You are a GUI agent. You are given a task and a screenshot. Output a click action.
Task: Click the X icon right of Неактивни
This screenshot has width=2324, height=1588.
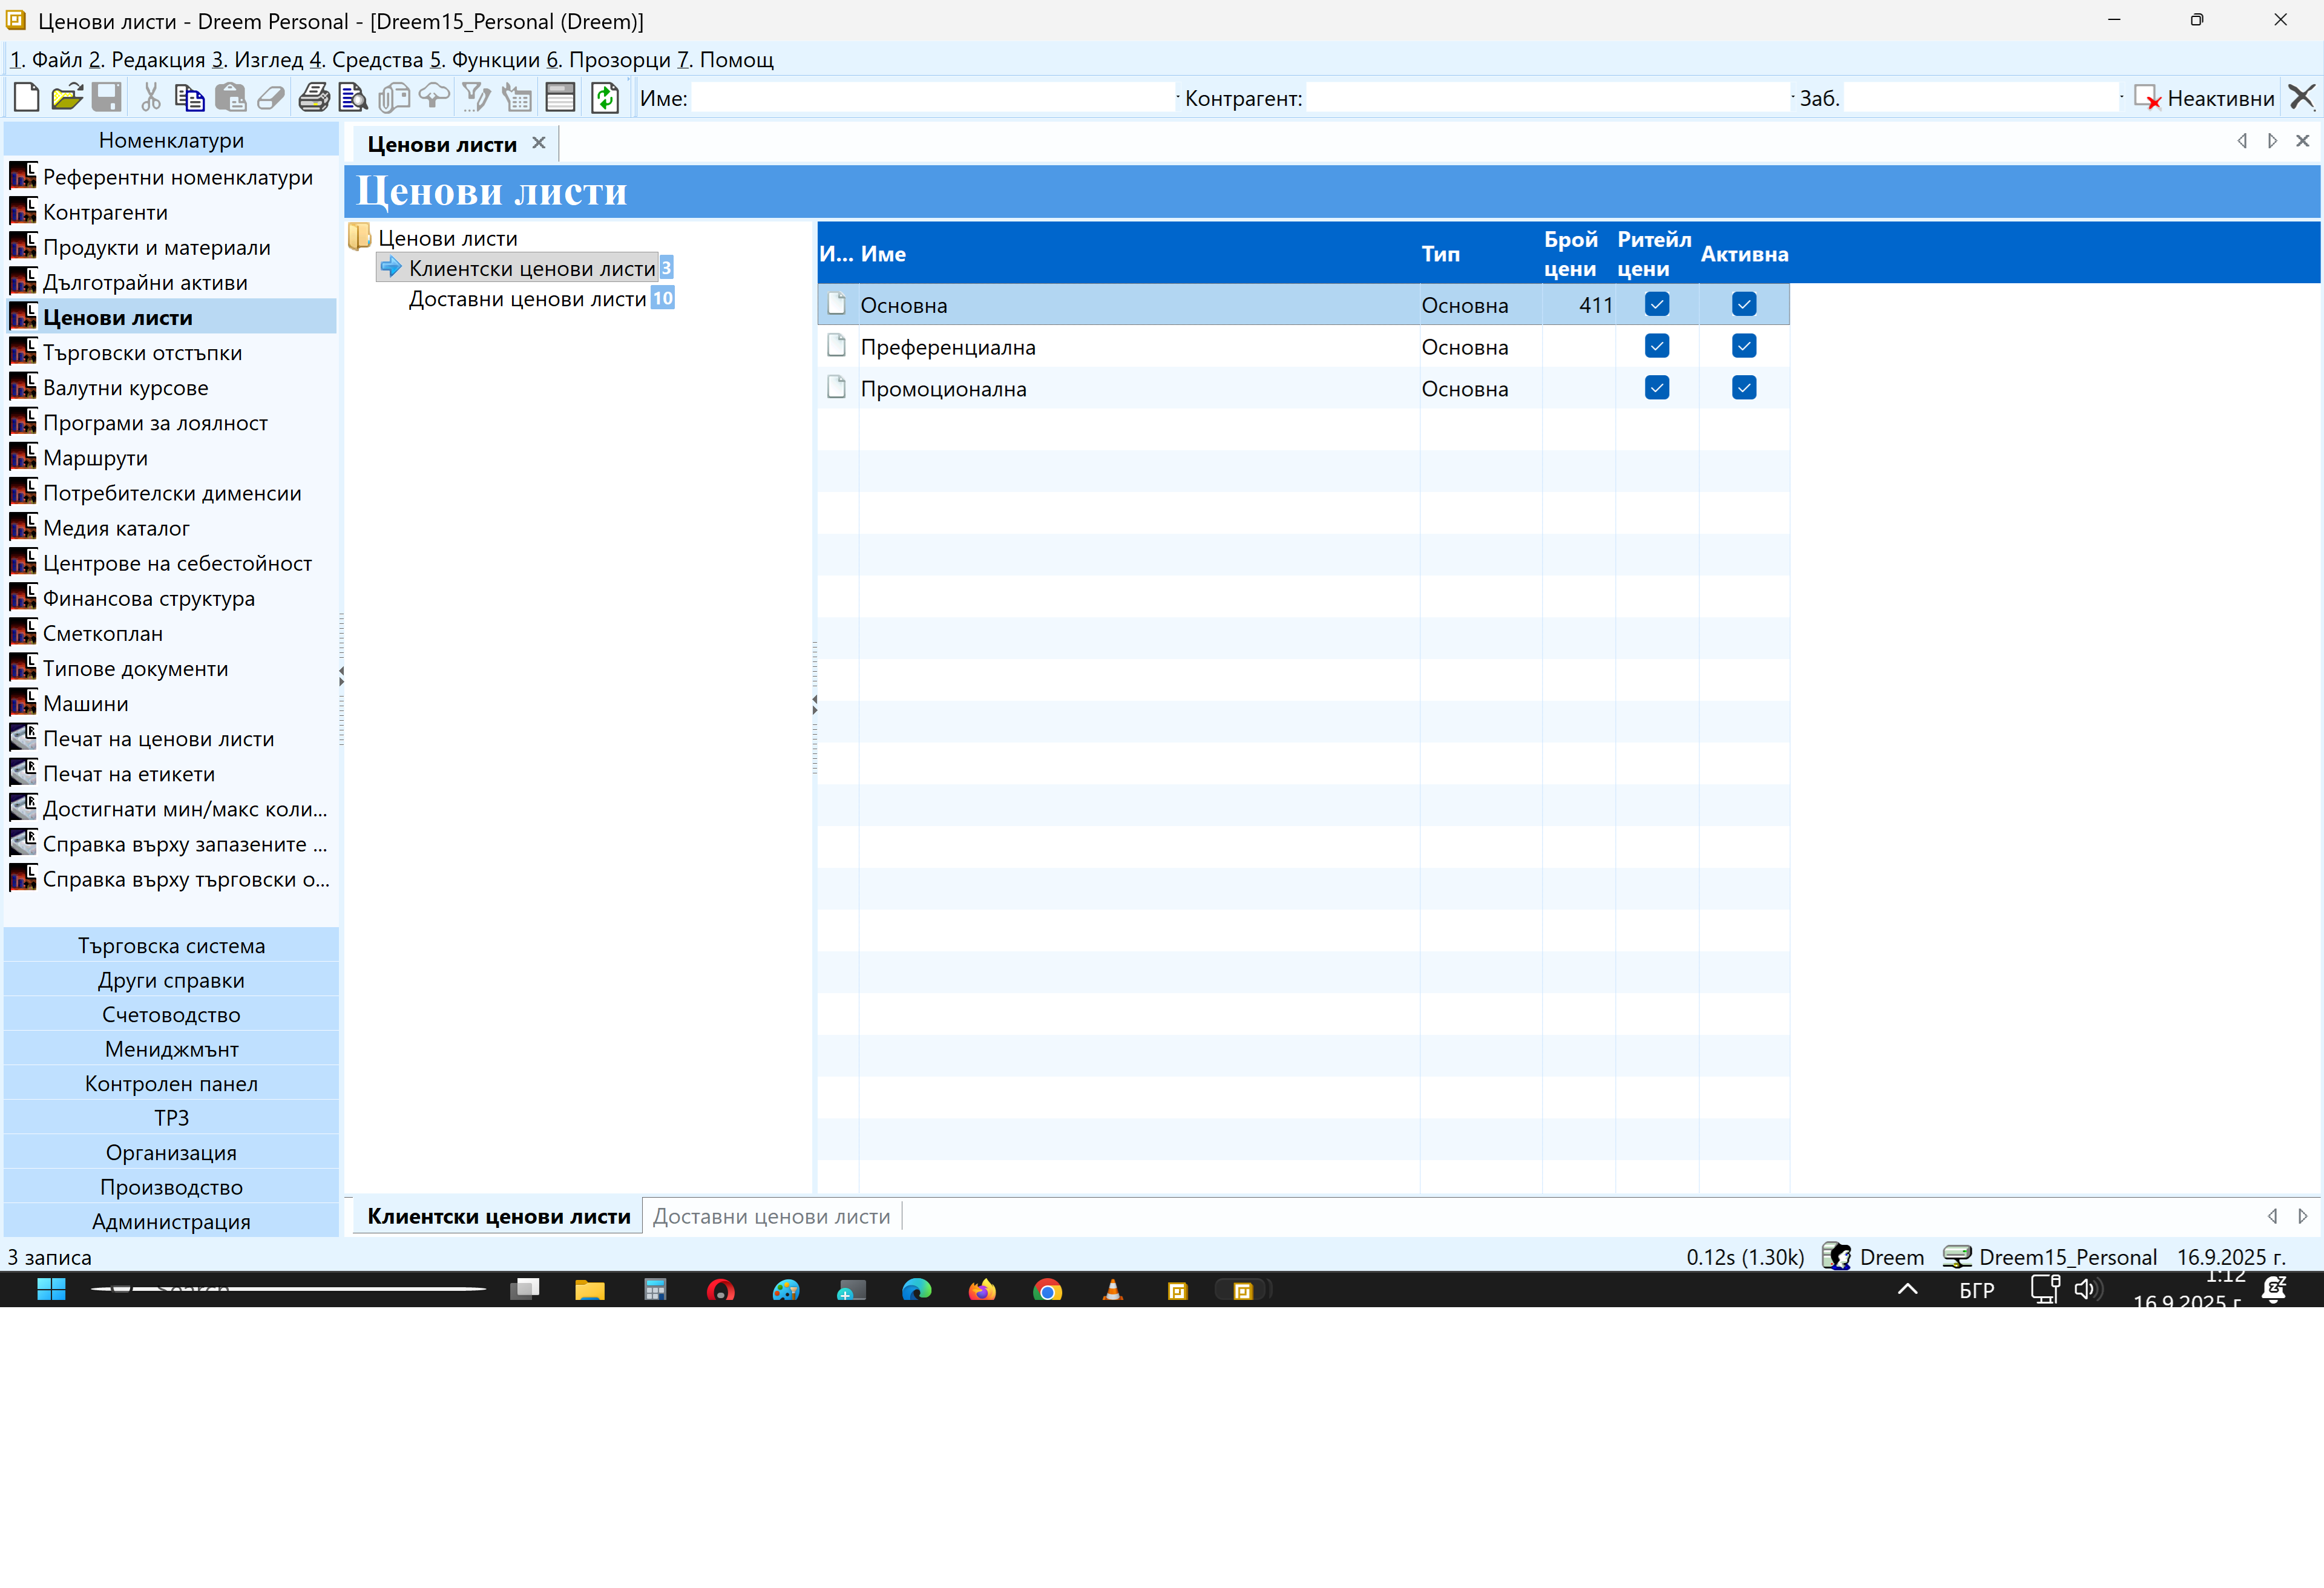pos(2302,98)
